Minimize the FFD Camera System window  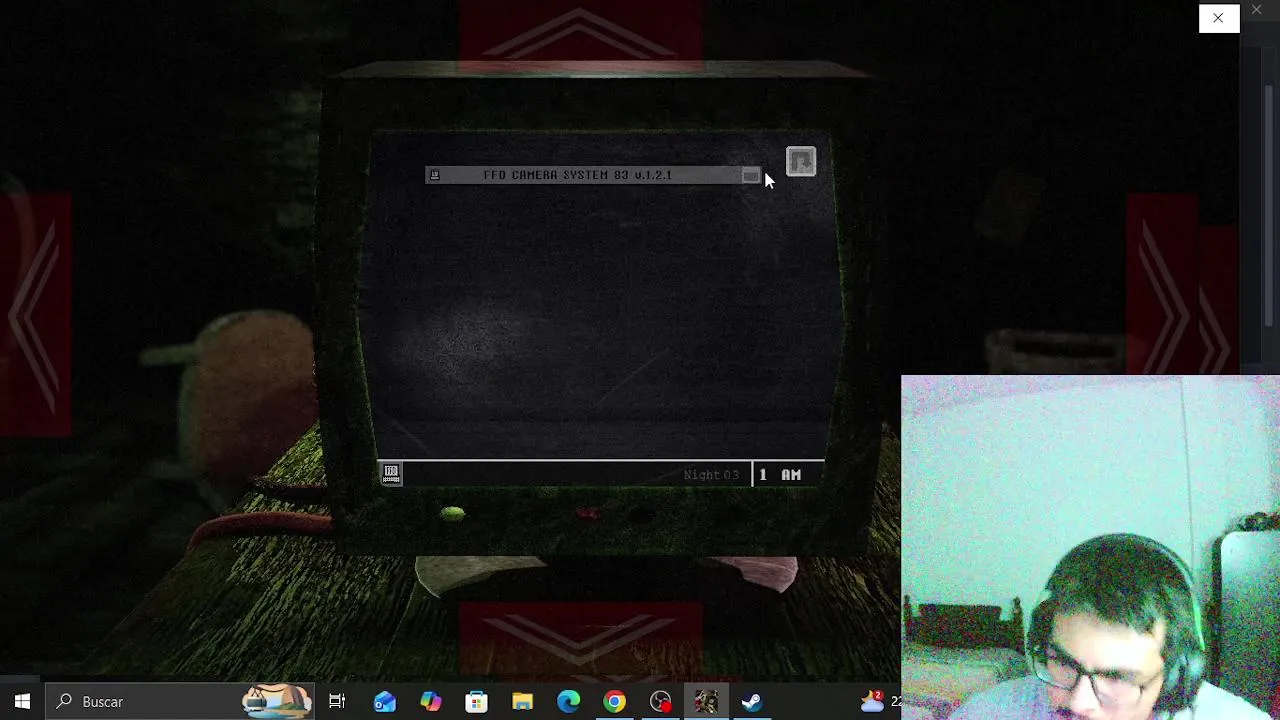point(750,175)
